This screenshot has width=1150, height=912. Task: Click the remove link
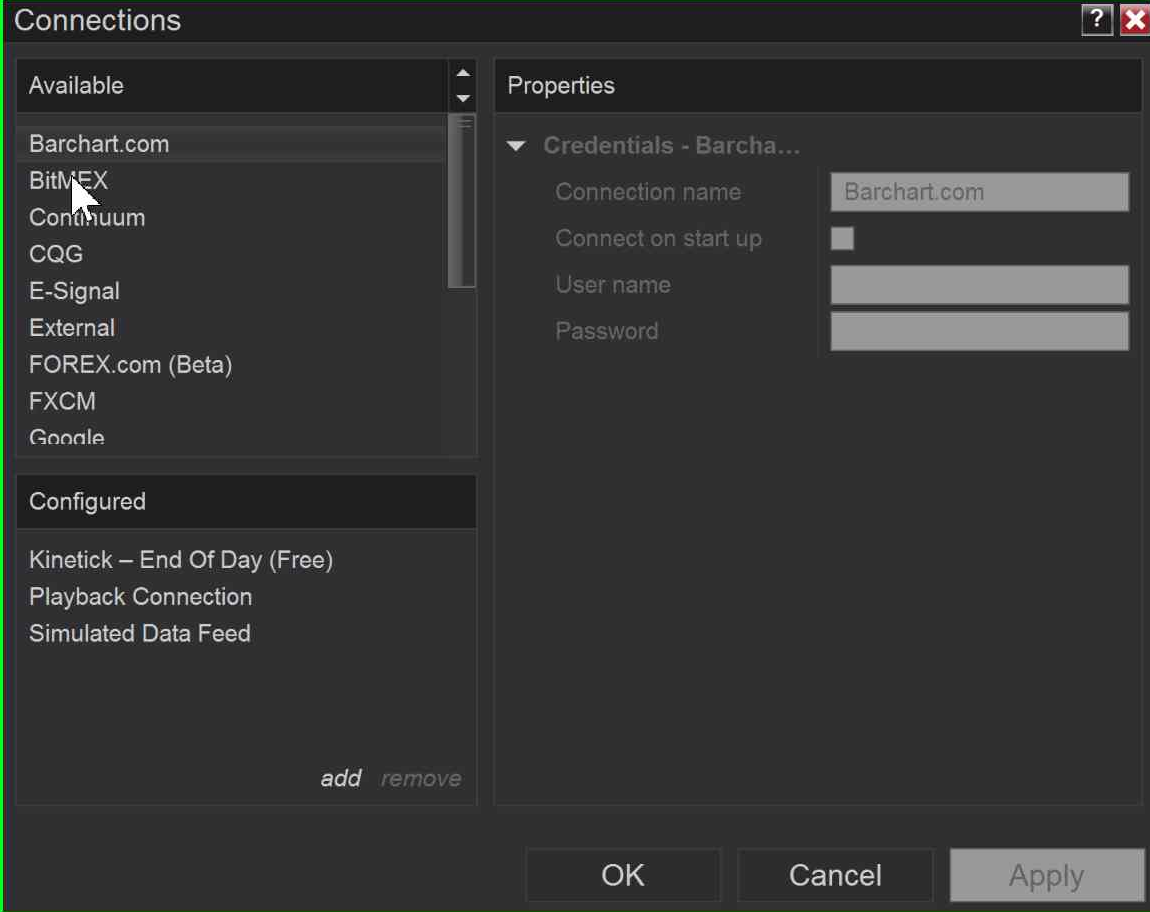click(421, 778)
